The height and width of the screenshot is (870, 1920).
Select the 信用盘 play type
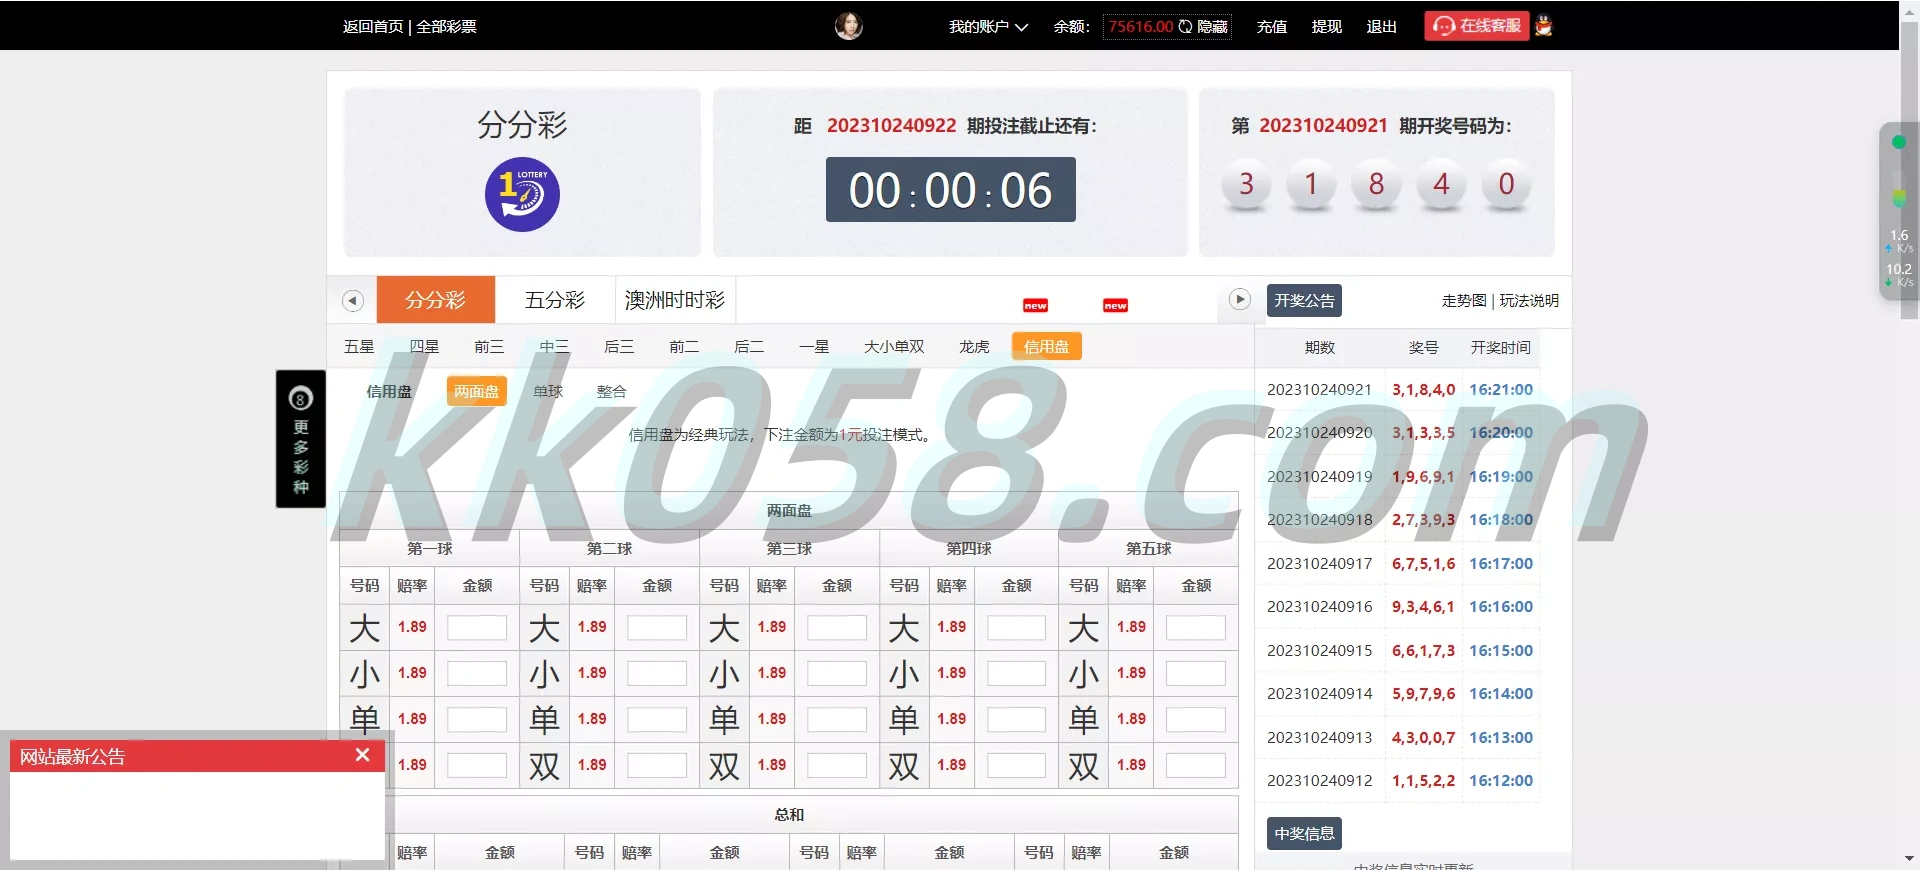[x=1046, y=346]
